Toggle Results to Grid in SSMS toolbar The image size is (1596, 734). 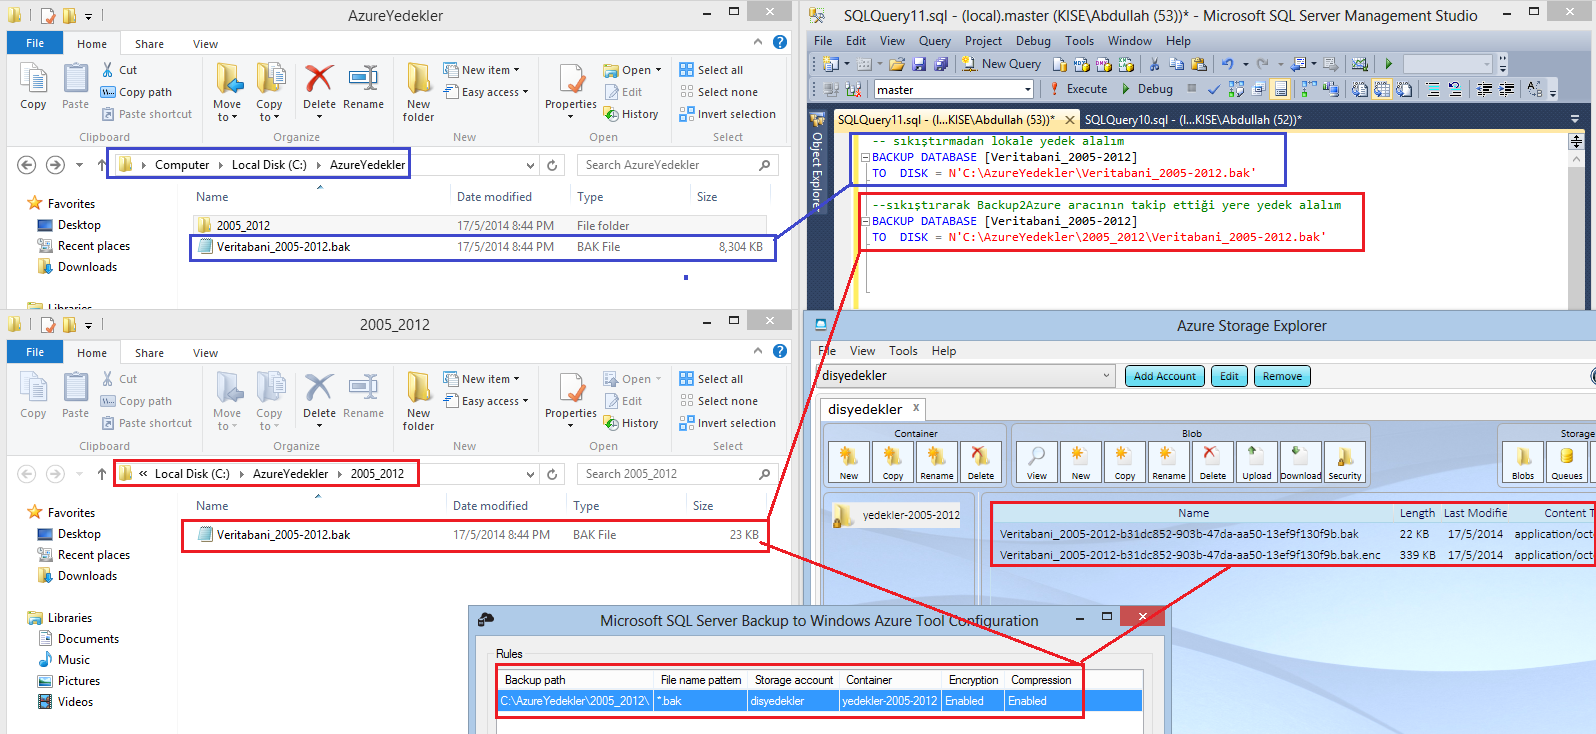[x=1381, y=89]
